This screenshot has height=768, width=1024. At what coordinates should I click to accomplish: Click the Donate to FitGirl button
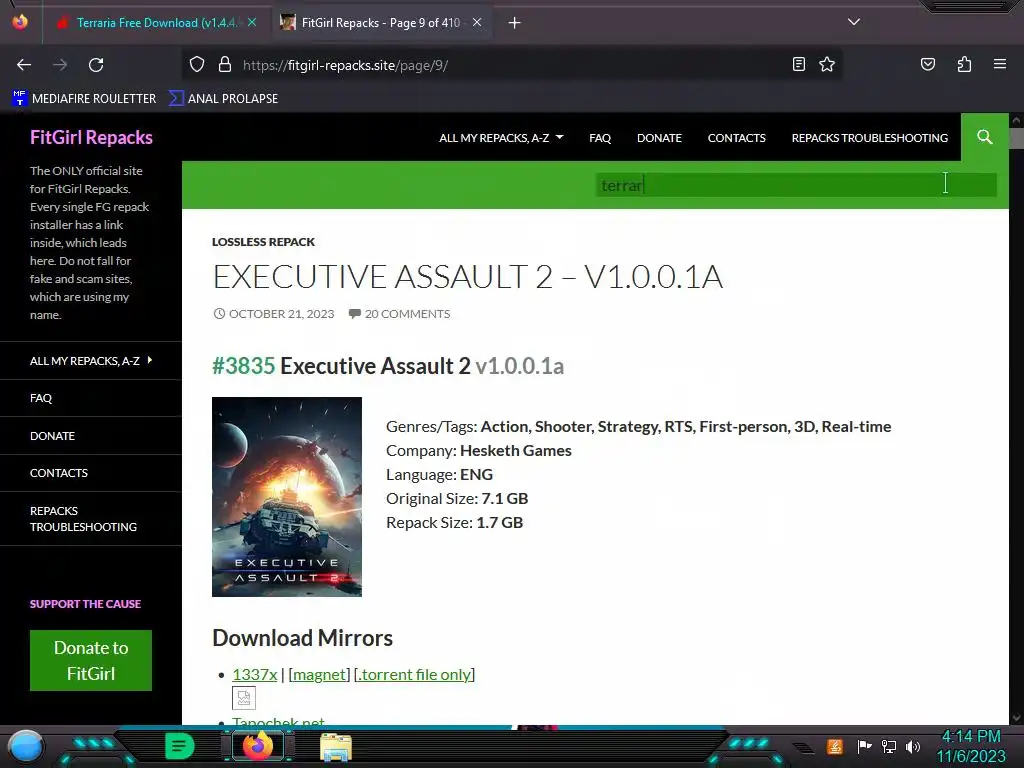[x=91, y=660]
